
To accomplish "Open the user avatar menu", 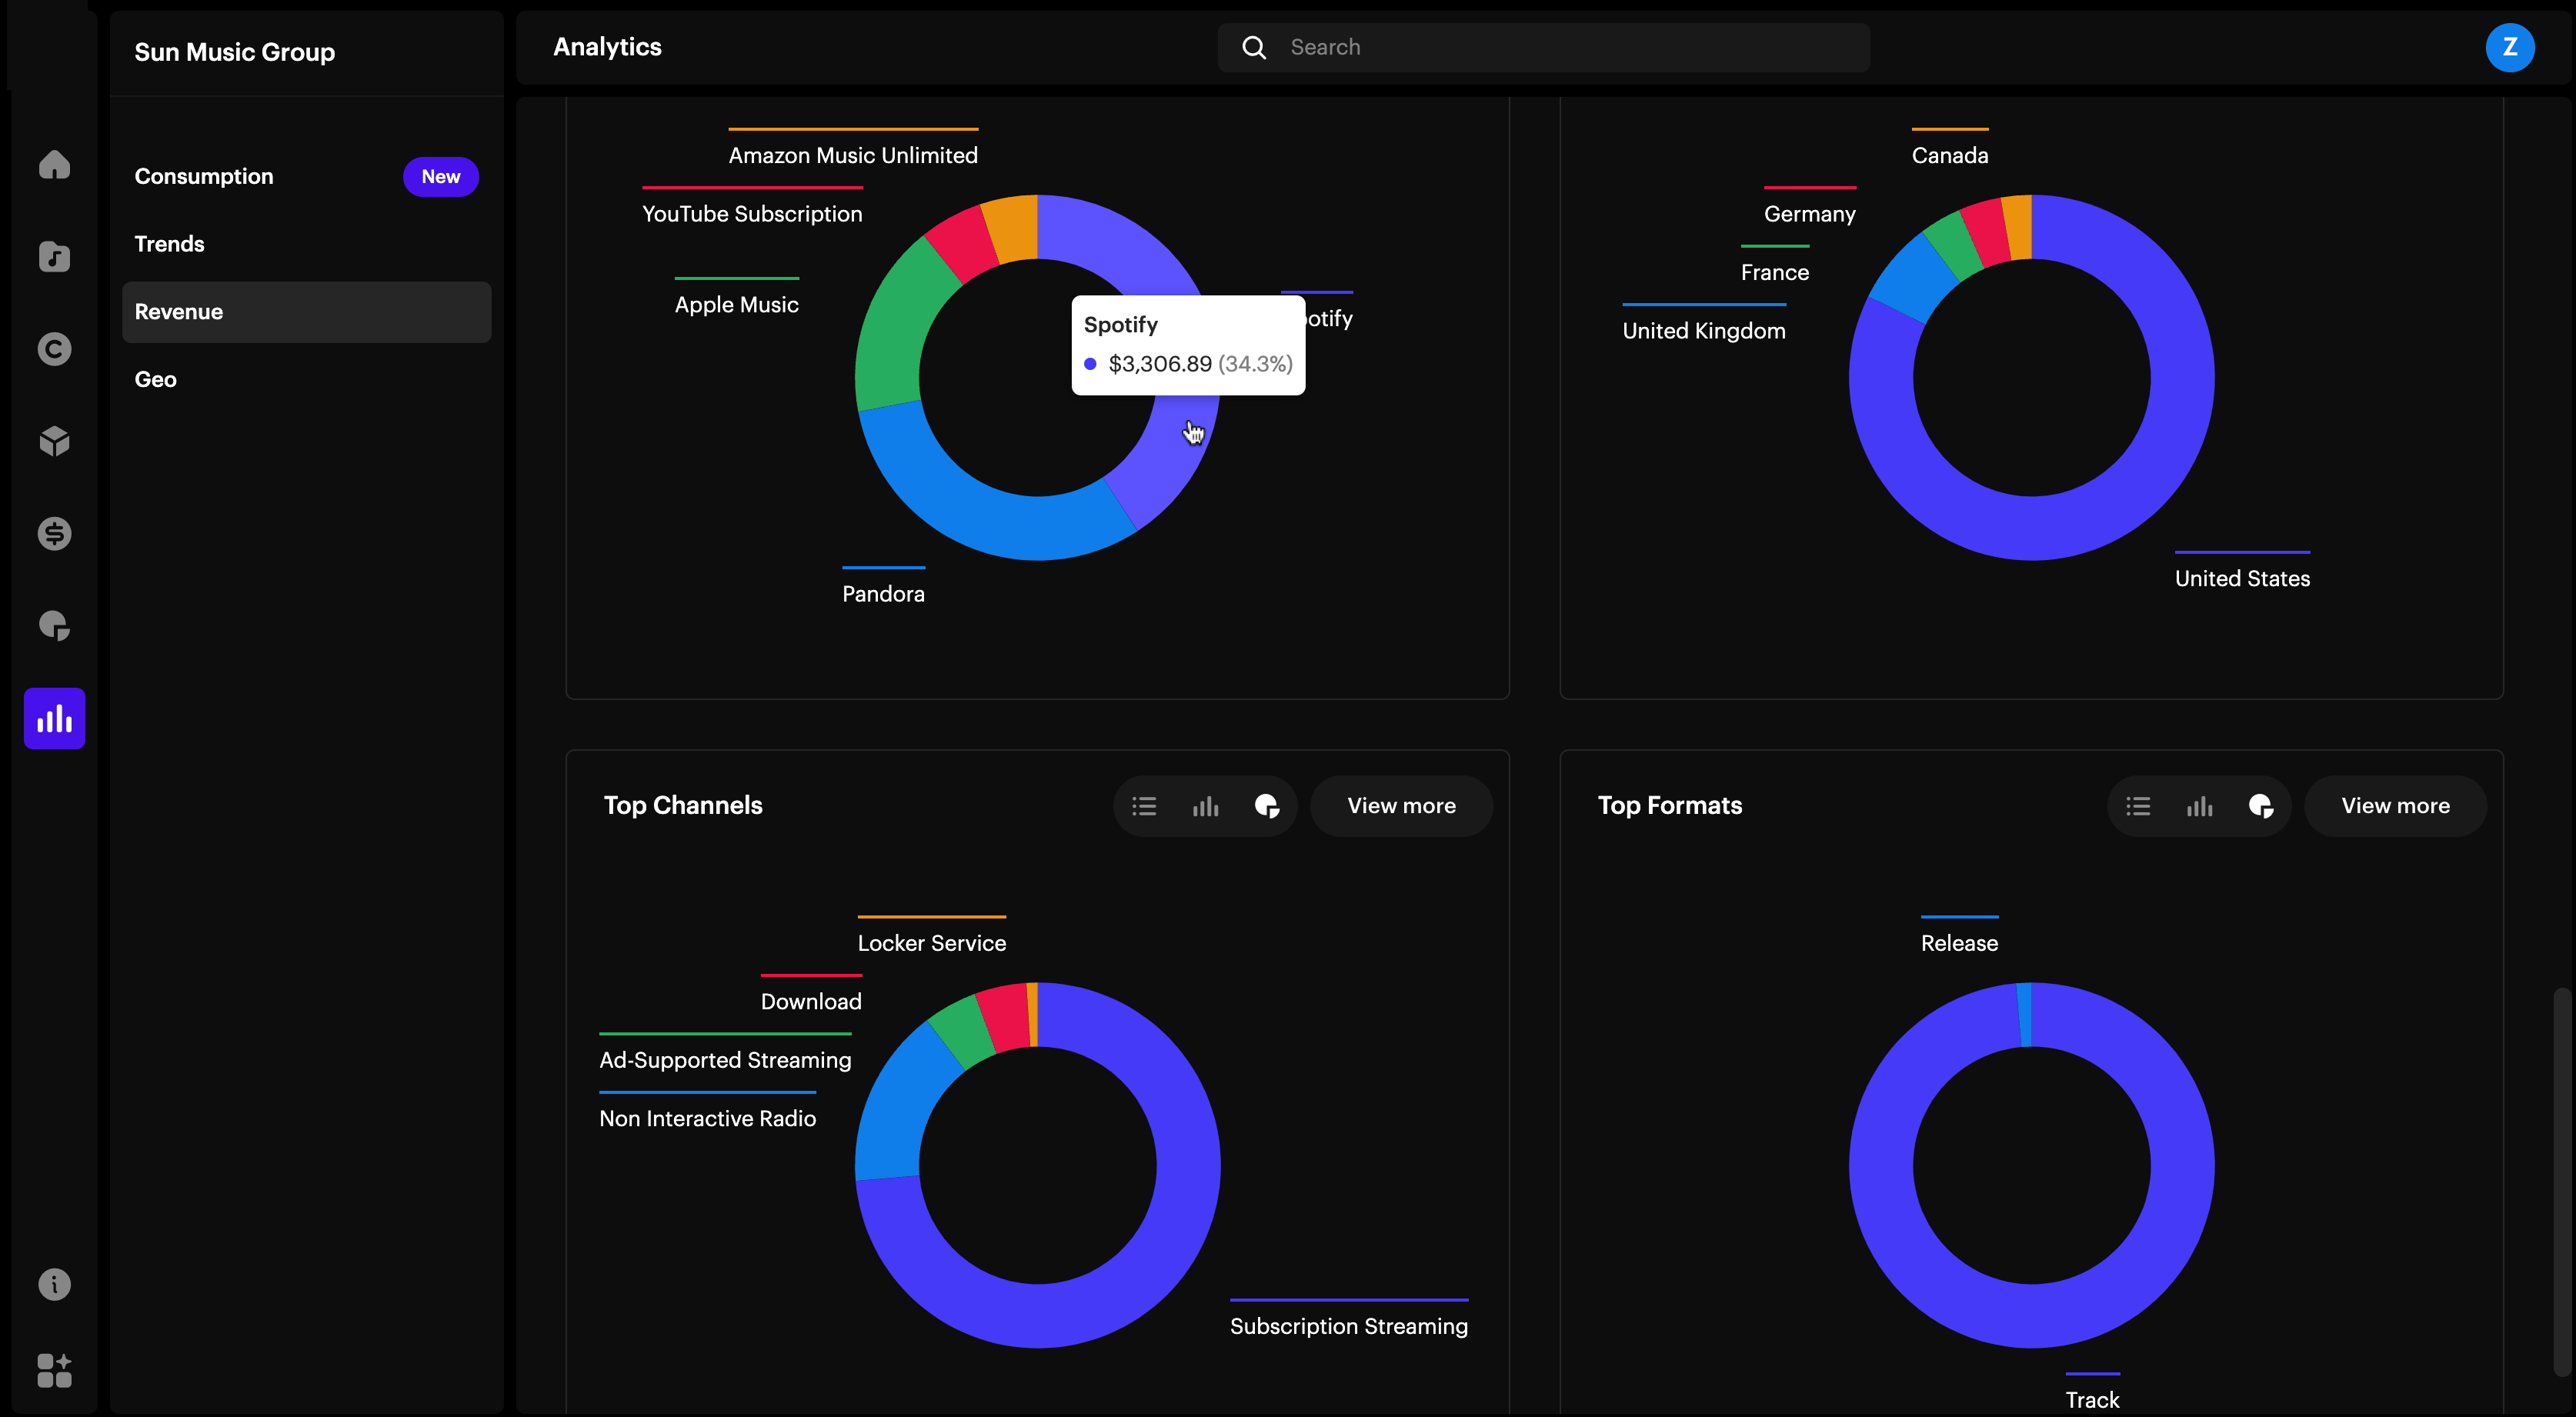I will point(2510,47).
